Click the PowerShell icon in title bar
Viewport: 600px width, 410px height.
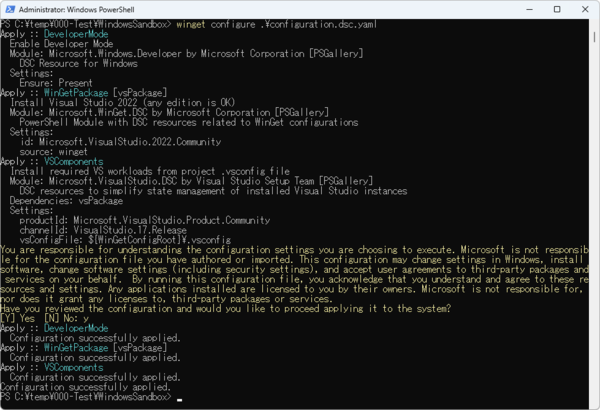point(10,9)
